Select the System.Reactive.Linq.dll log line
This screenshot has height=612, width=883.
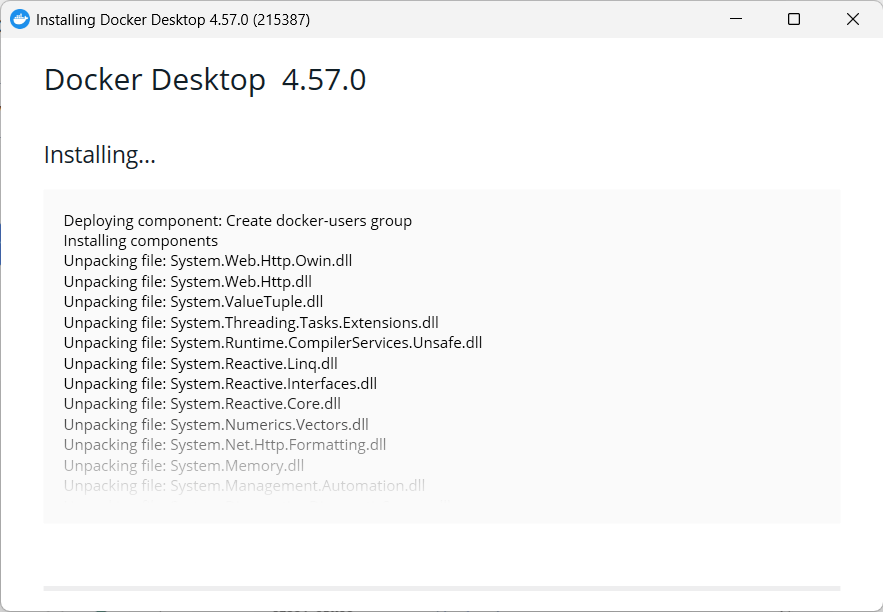tap(198, 363)
